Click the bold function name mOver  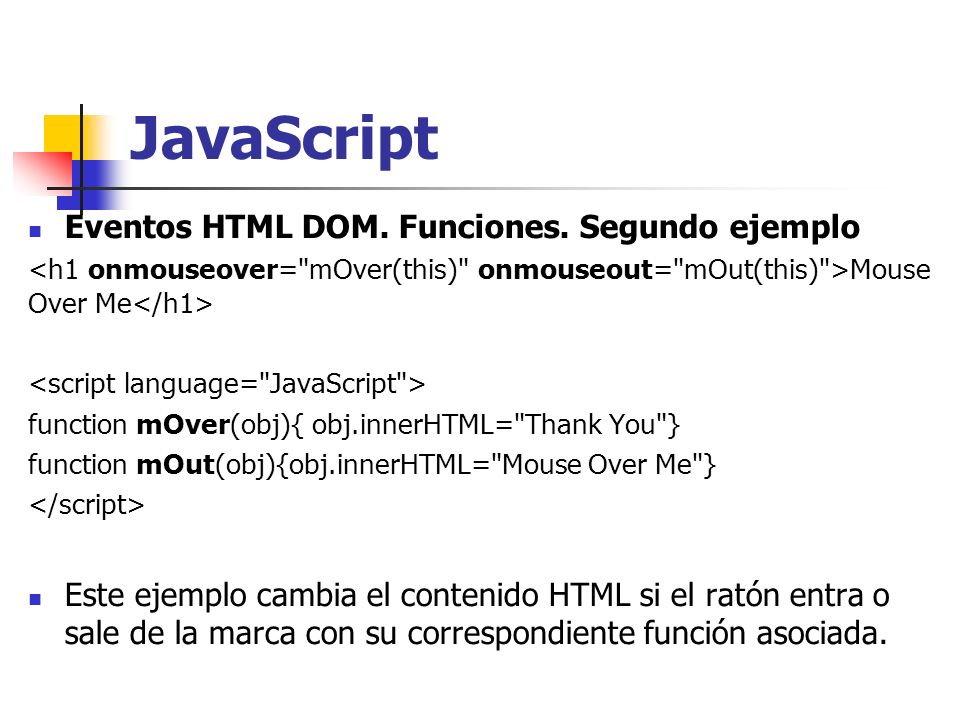click(183, 425)
